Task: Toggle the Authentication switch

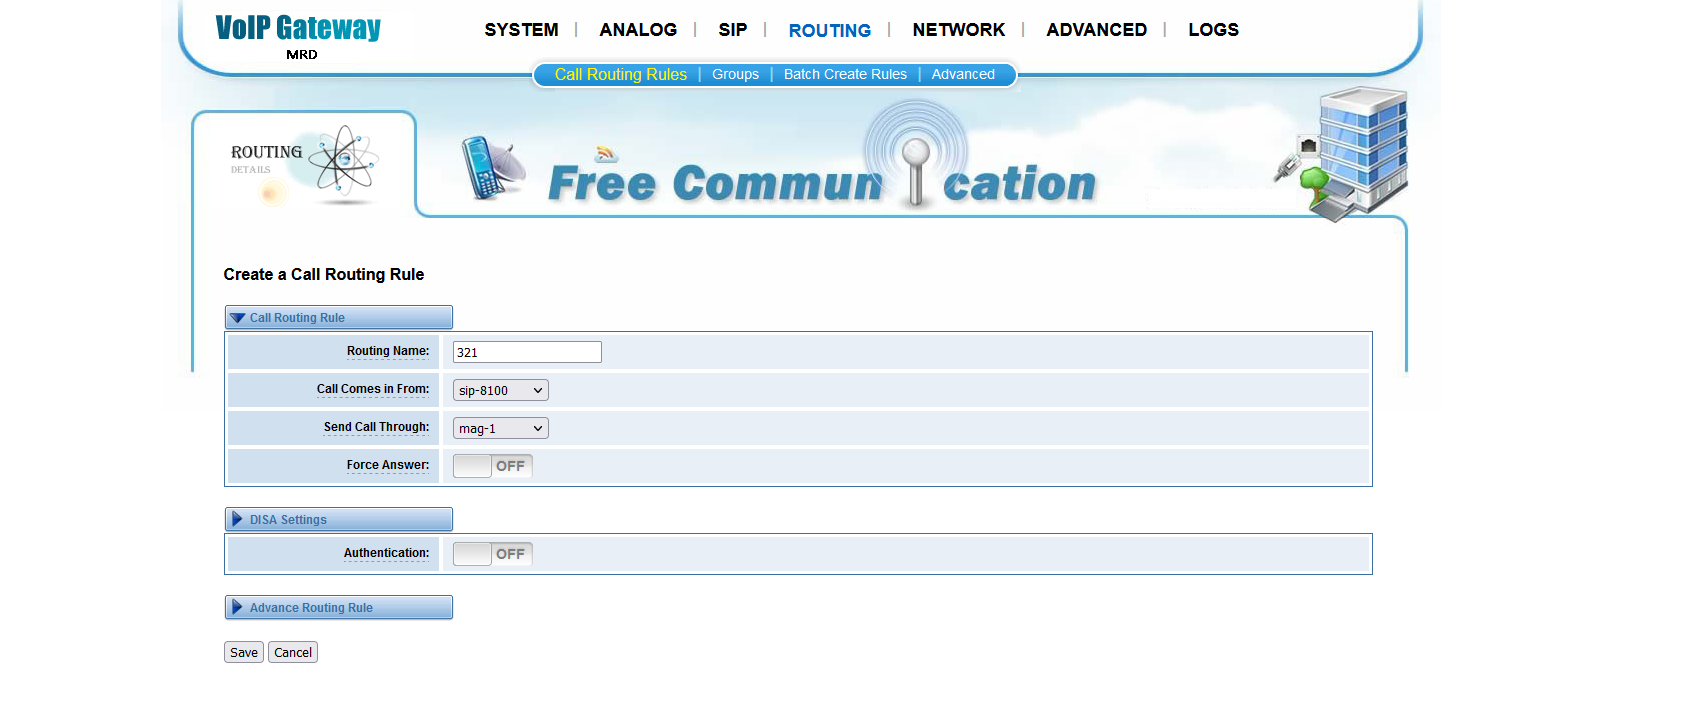Action: (492, 554)
